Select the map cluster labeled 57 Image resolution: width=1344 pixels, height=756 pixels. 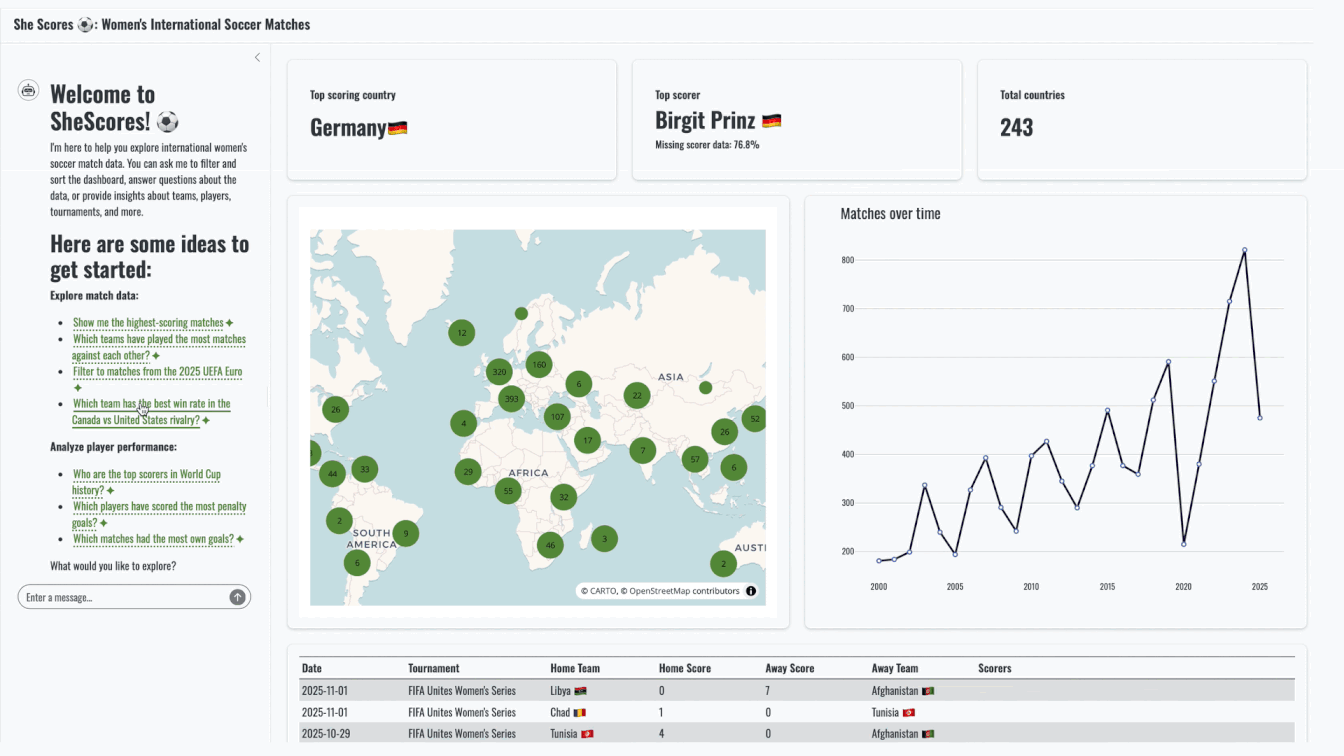click(695, 460)
